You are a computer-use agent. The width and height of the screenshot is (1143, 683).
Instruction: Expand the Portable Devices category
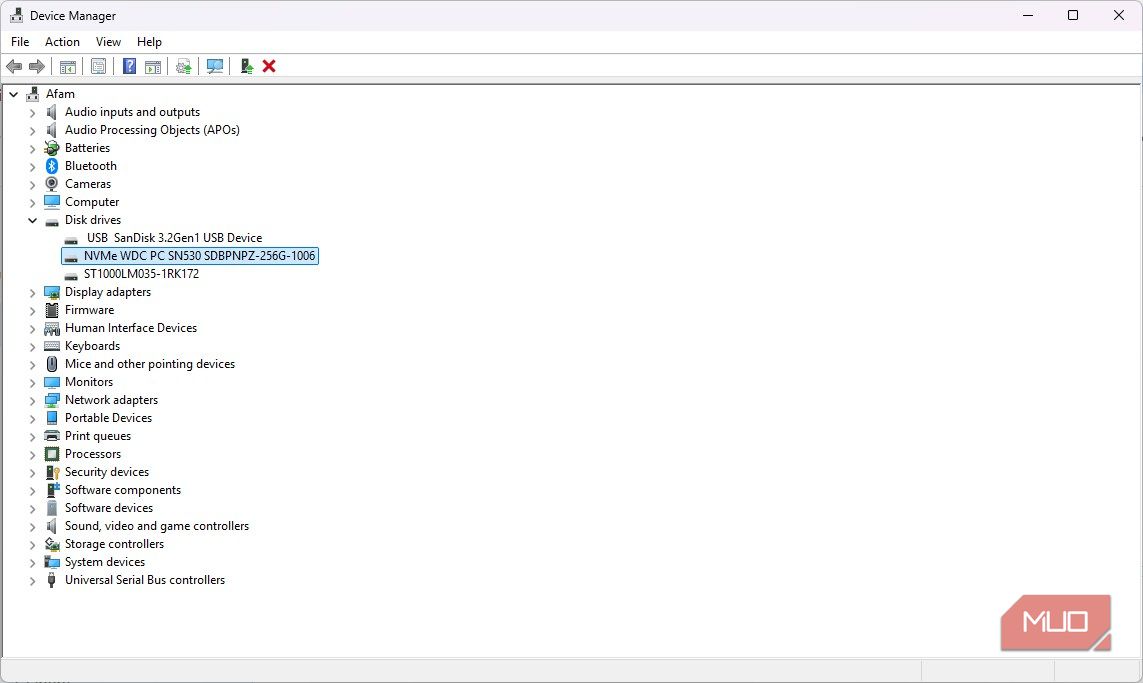pyautogui.click(x=32, y=418)
